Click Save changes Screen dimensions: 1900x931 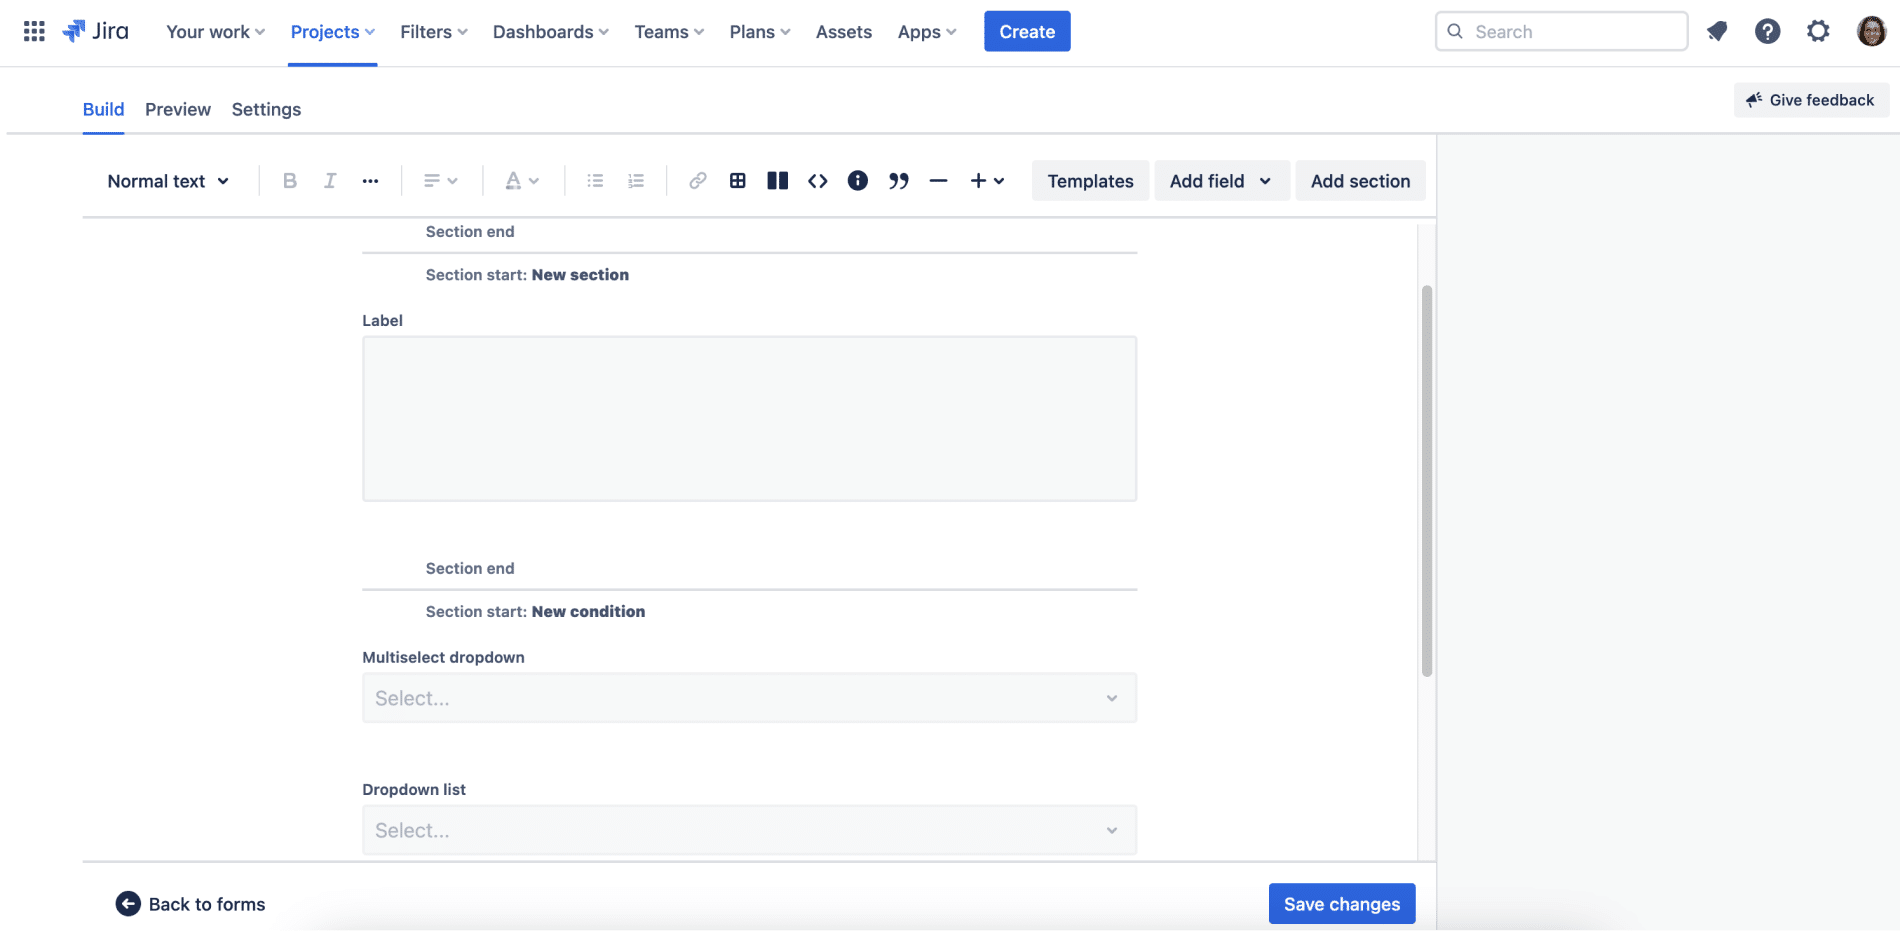[x=1342, y=904]
